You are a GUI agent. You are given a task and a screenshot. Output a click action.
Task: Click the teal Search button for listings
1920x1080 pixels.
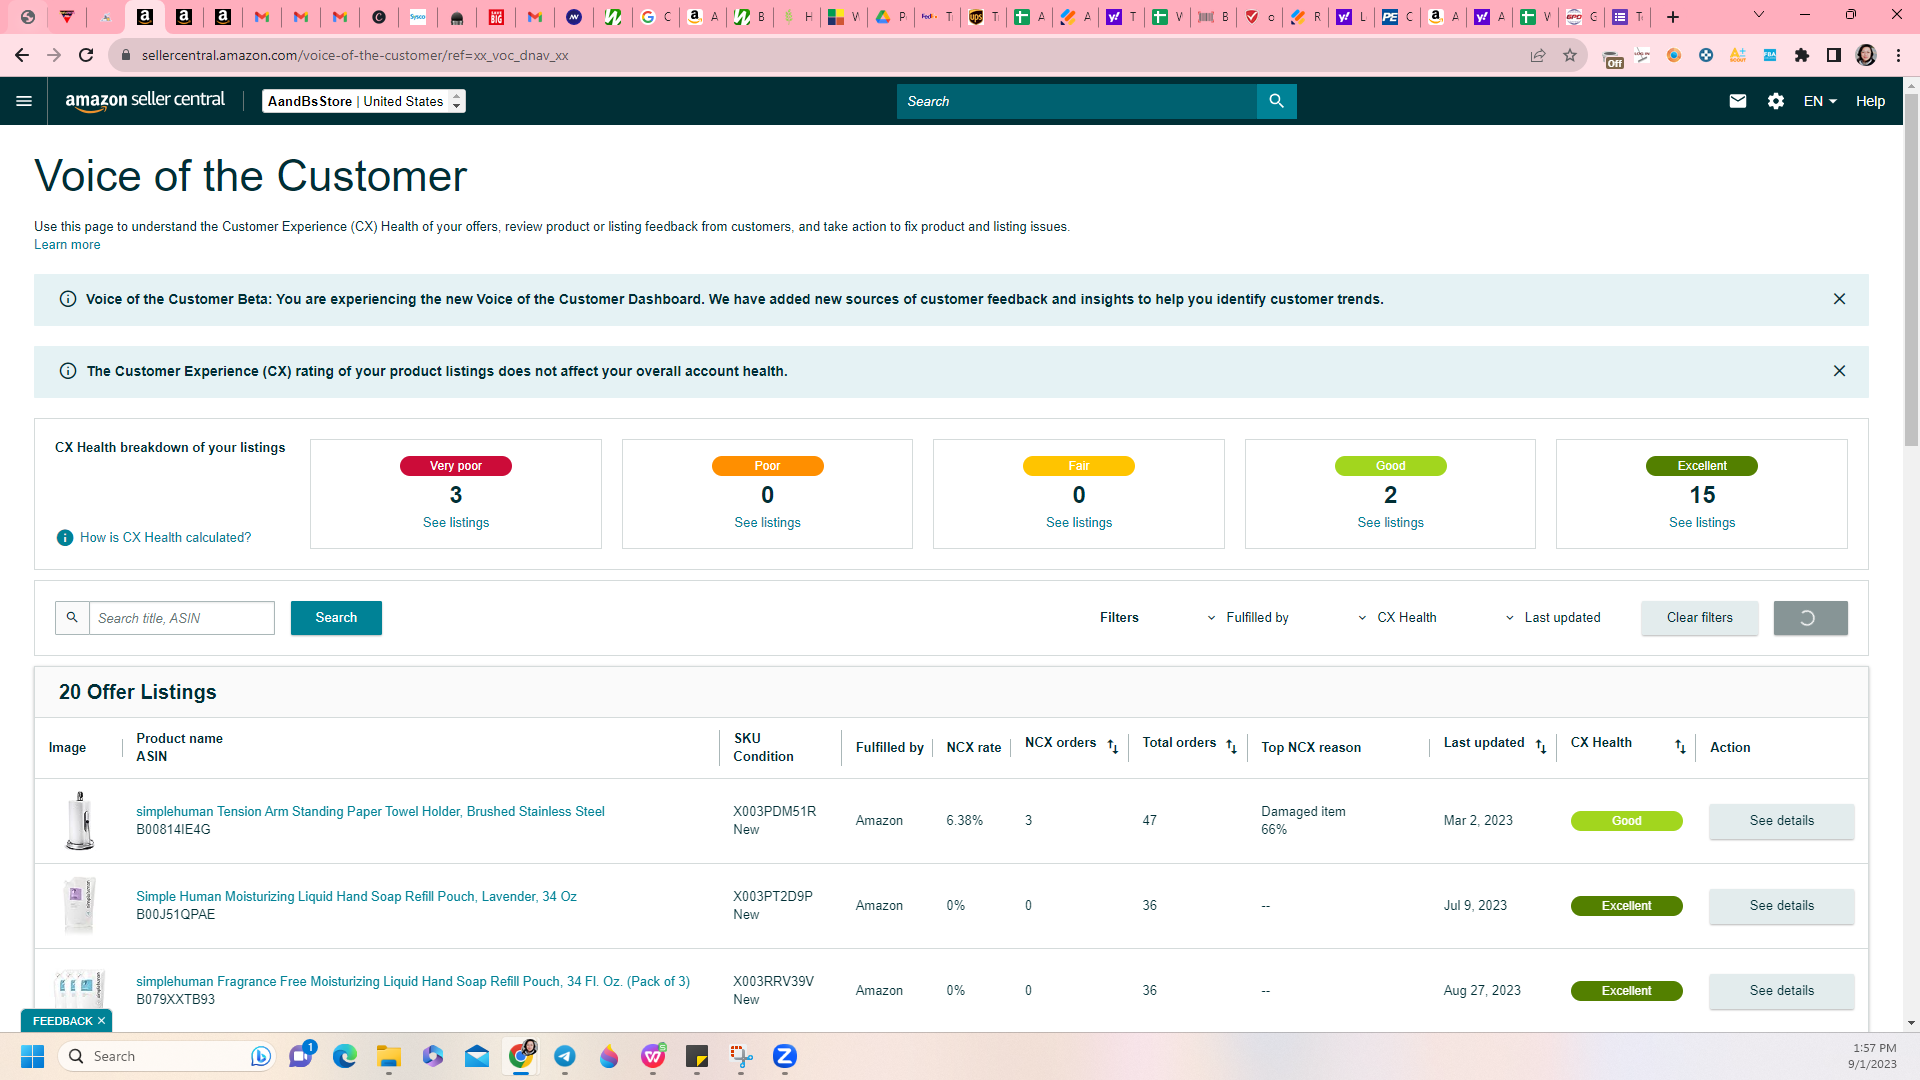[336, 618]
